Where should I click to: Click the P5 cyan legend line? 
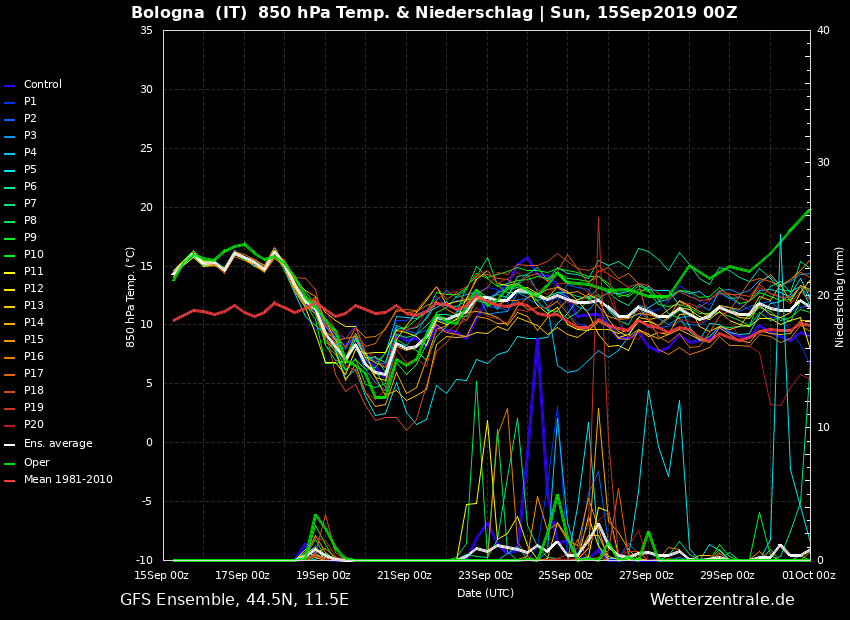tap(10, 171)
